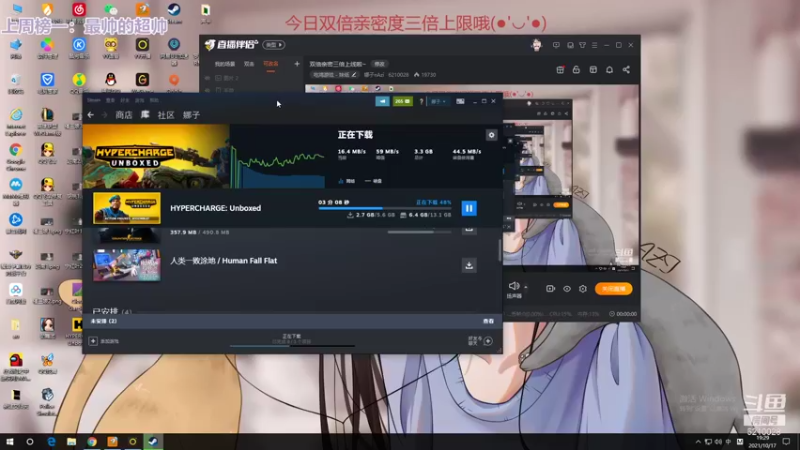Click the Steam help question mark
Screen dimensions: 800x450
tap(421, 102)
